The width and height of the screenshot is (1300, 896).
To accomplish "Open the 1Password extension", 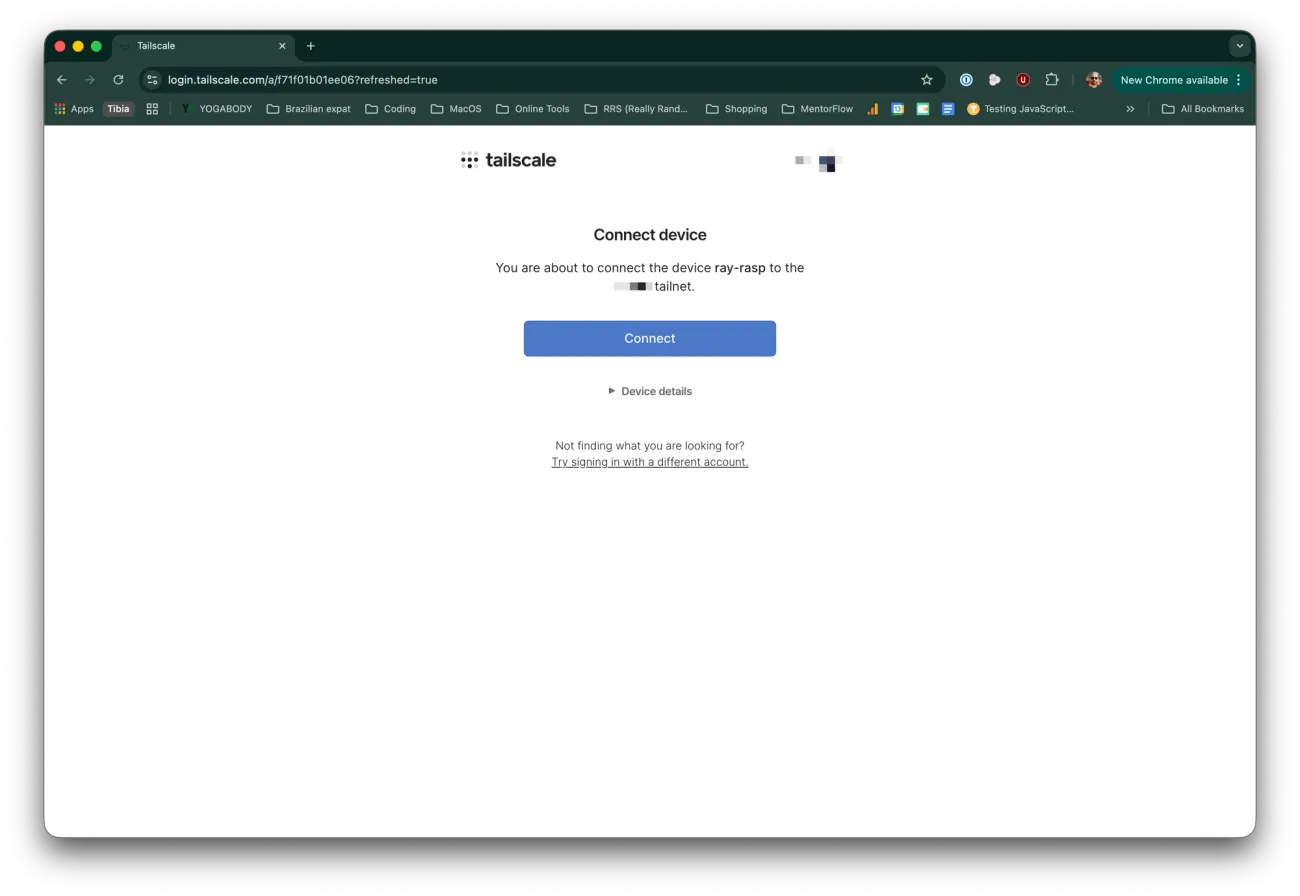I will point(966,80).
